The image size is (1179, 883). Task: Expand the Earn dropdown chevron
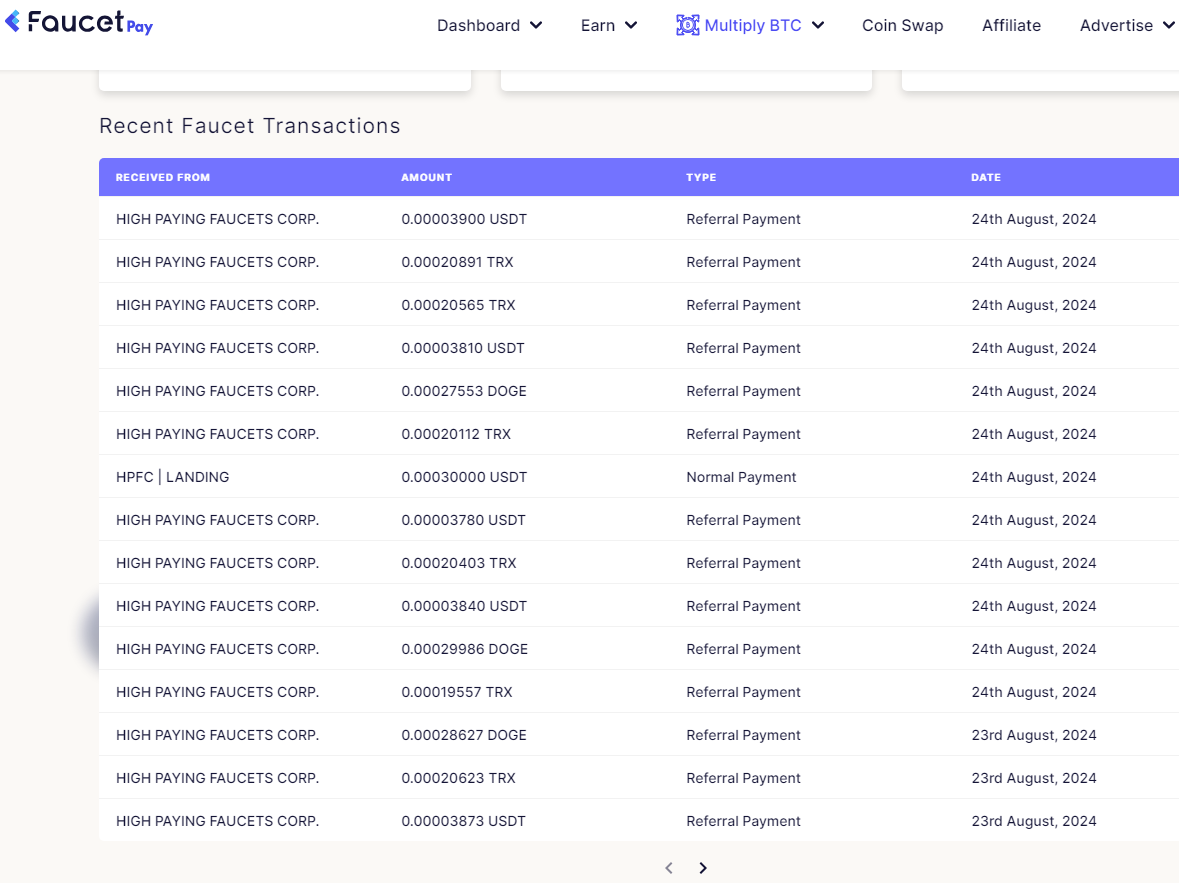[632, 26]
